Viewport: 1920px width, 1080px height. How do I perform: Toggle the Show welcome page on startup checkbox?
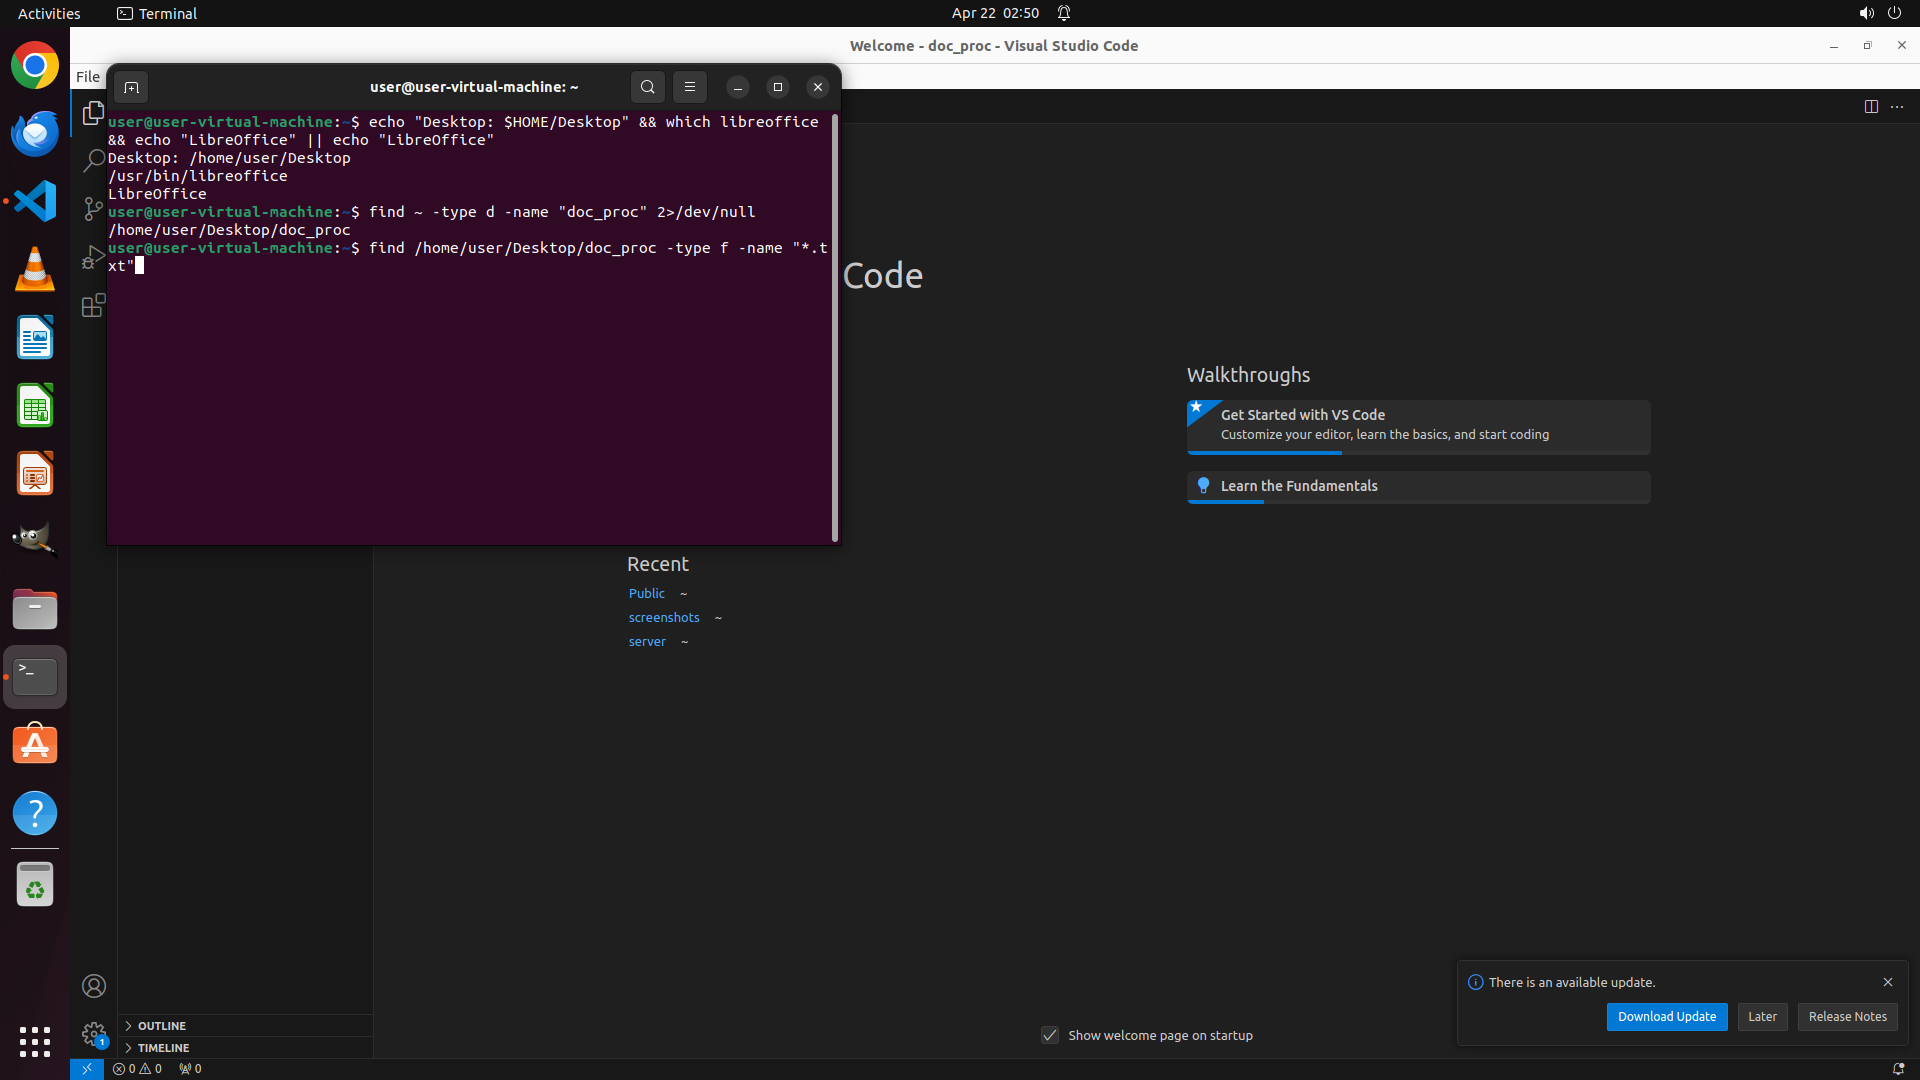(1050, 1035)
